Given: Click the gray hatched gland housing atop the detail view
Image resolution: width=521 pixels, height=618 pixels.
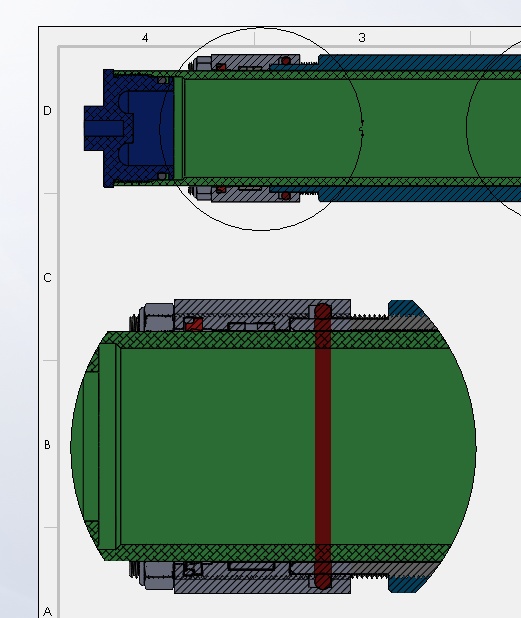Looking at the screenshot, I should tap(262, 307).
